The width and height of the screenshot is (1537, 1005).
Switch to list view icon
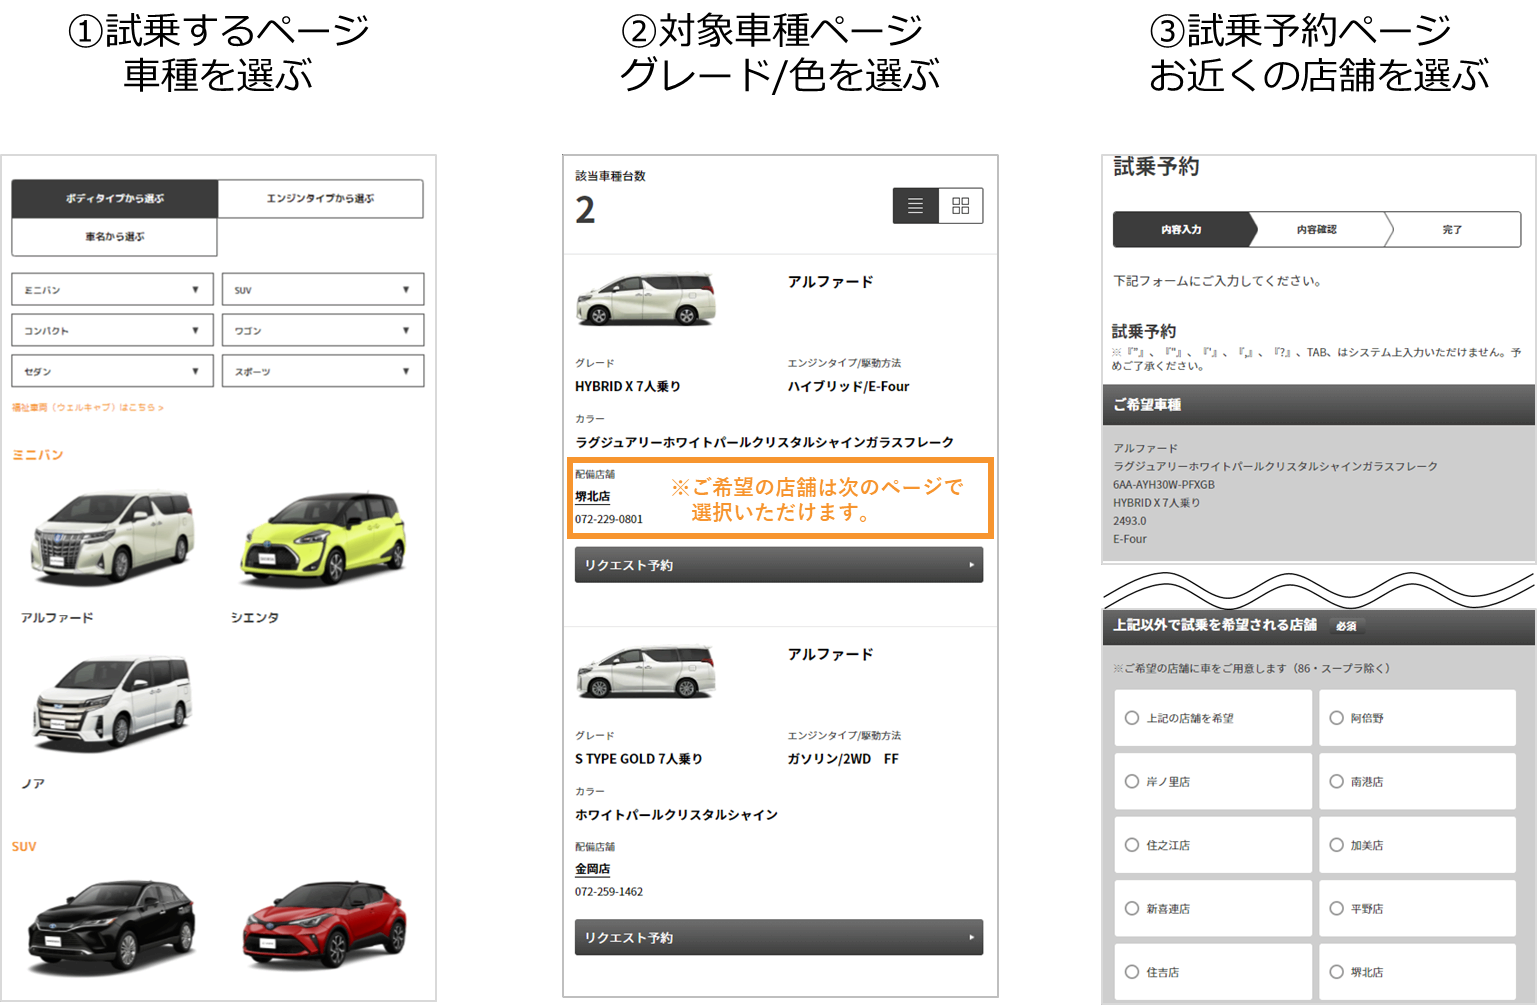click(915, 206)
